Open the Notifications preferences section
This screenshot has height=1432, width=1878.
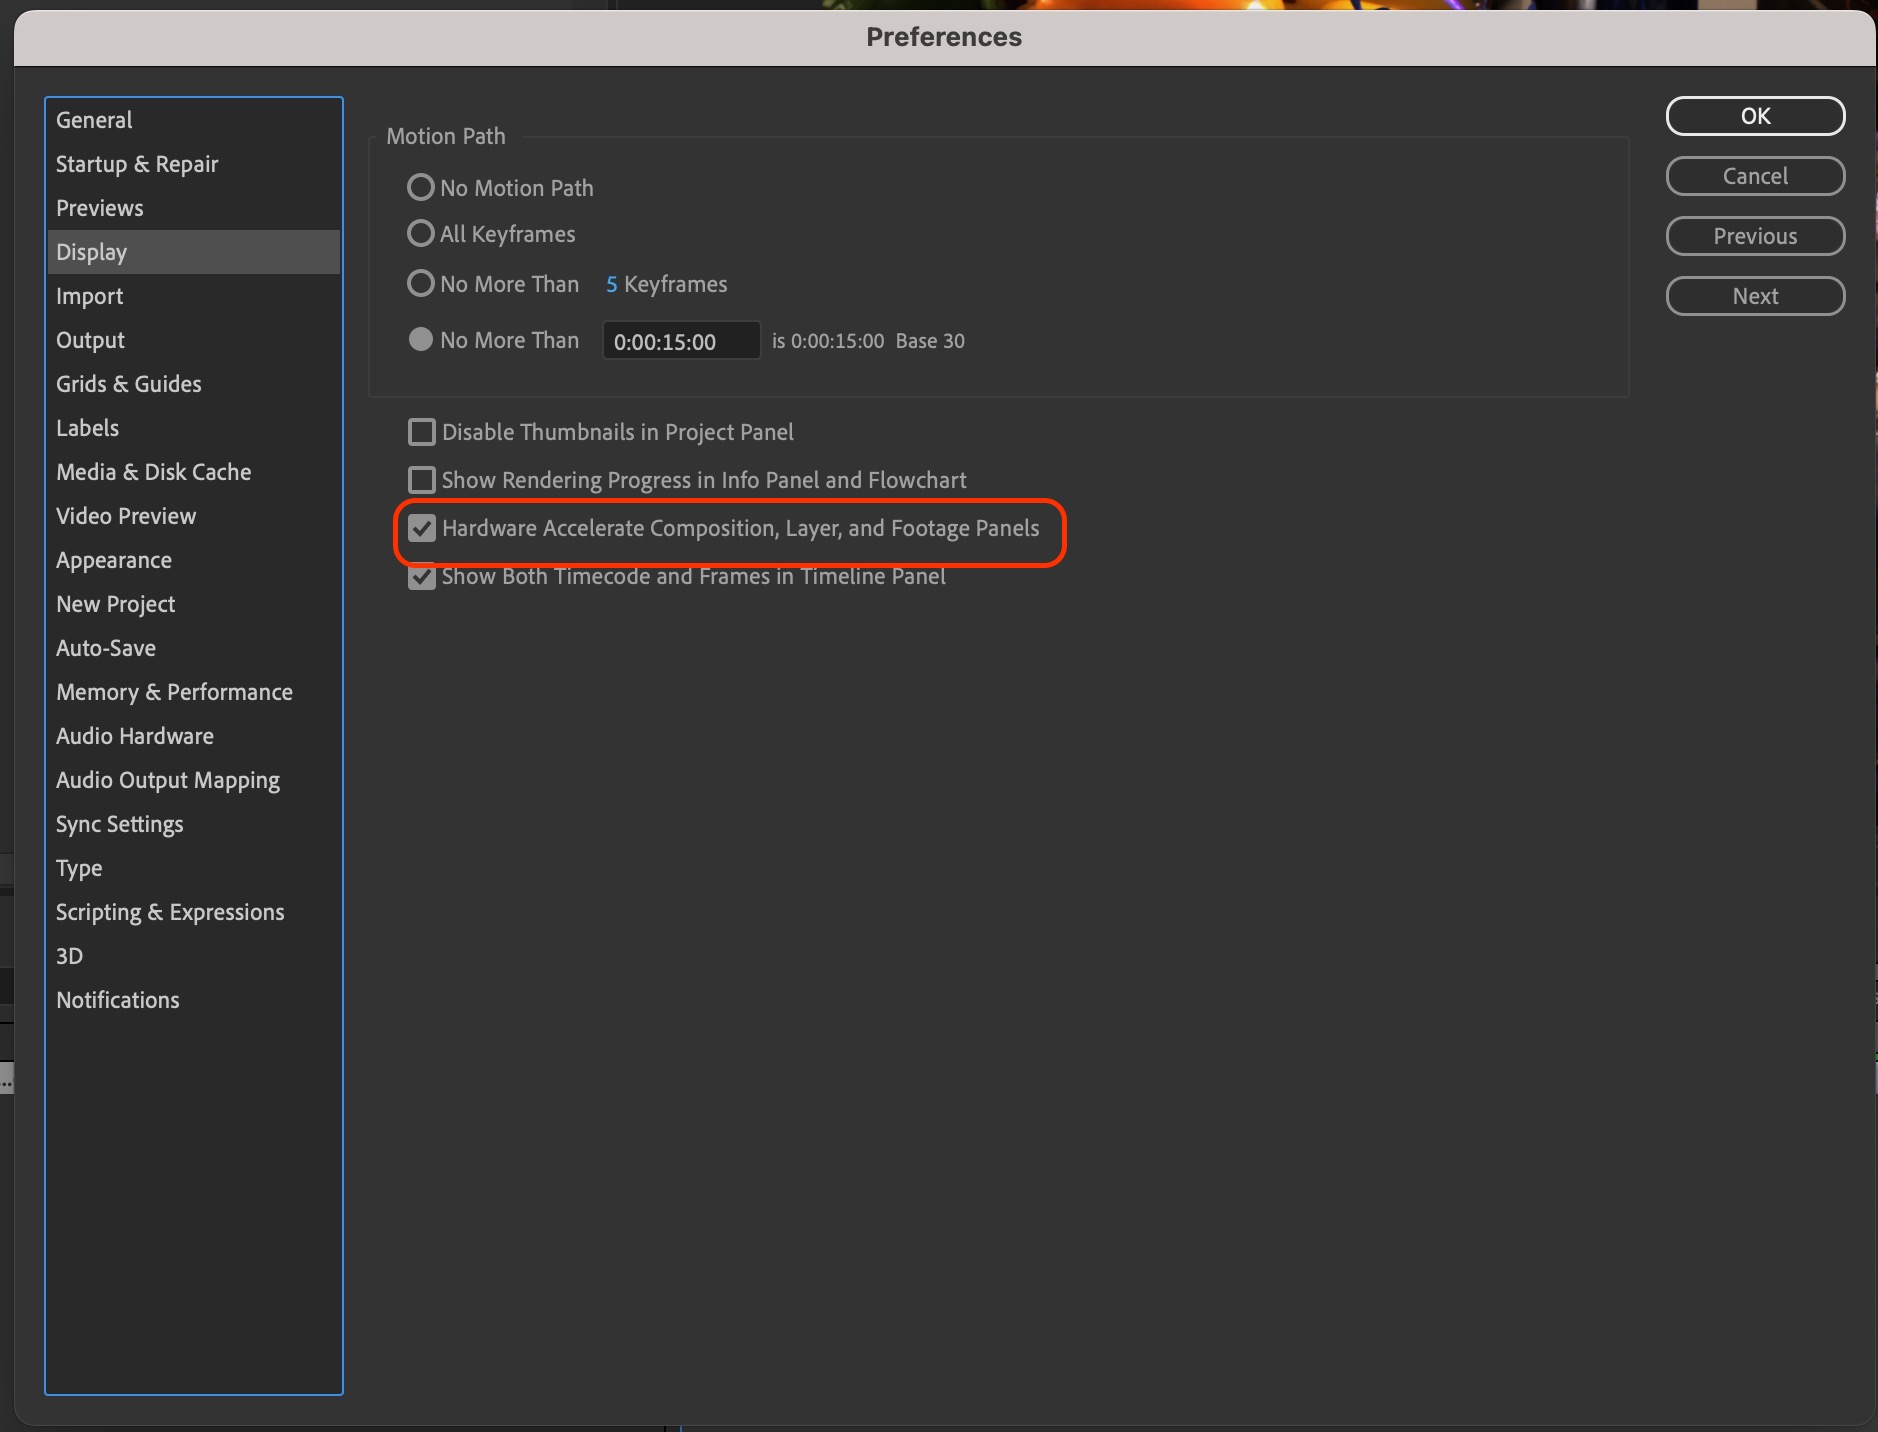[117, 999]
